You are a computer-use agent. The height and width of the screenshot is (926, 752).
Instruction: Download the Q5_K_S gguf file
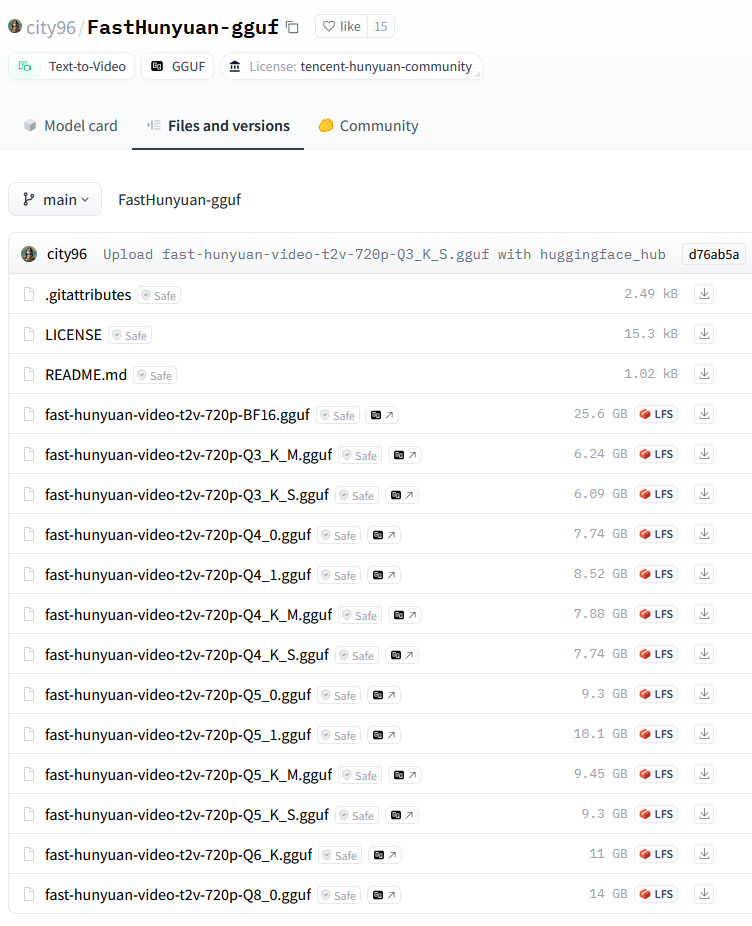pyautogui.click(x=704, y=814)
